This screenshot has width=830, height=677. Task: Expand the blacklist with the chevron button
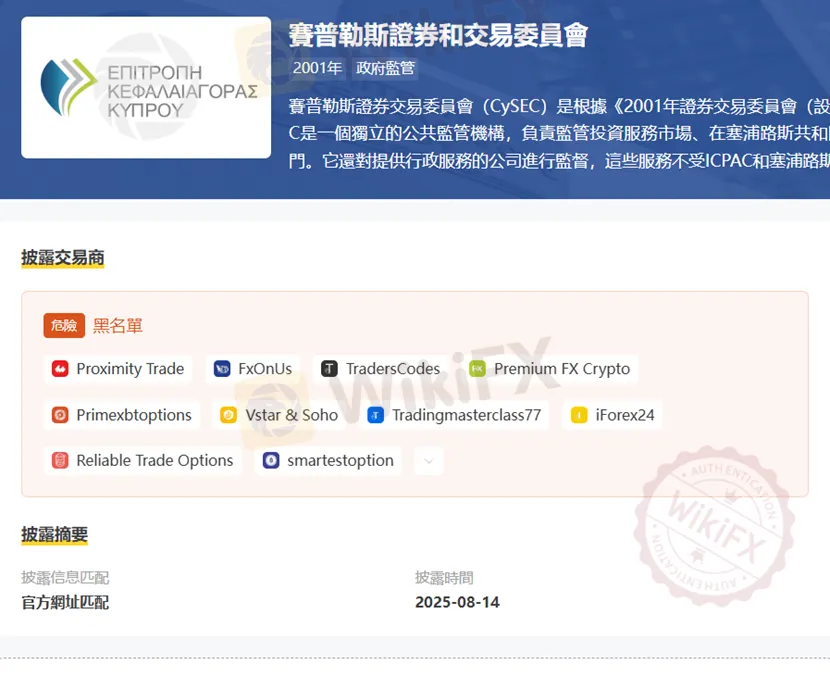tap(429, 461)
